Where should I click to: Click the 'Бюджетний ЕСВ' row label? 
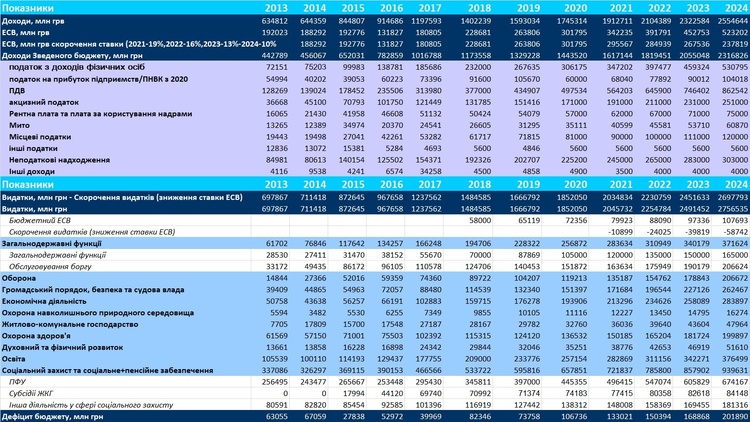tap(40, 221)
